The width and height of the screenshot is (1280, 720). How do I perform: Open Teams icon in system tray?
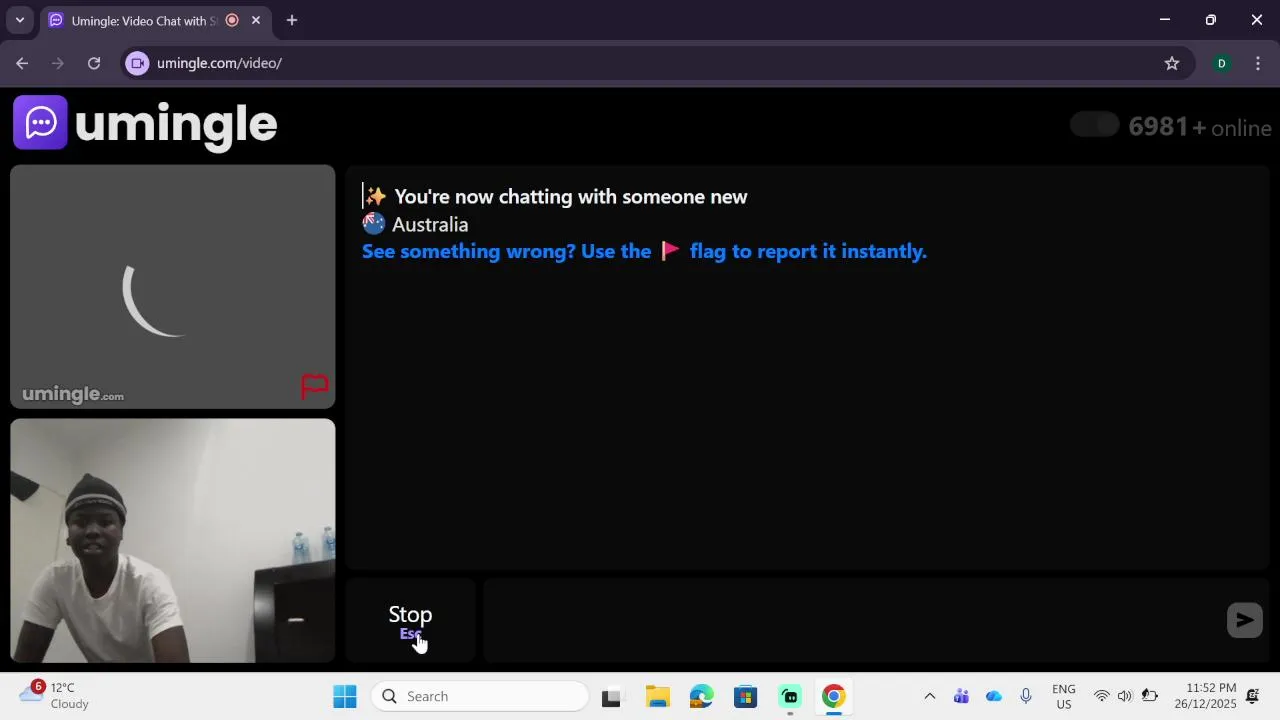pos(961,696)
